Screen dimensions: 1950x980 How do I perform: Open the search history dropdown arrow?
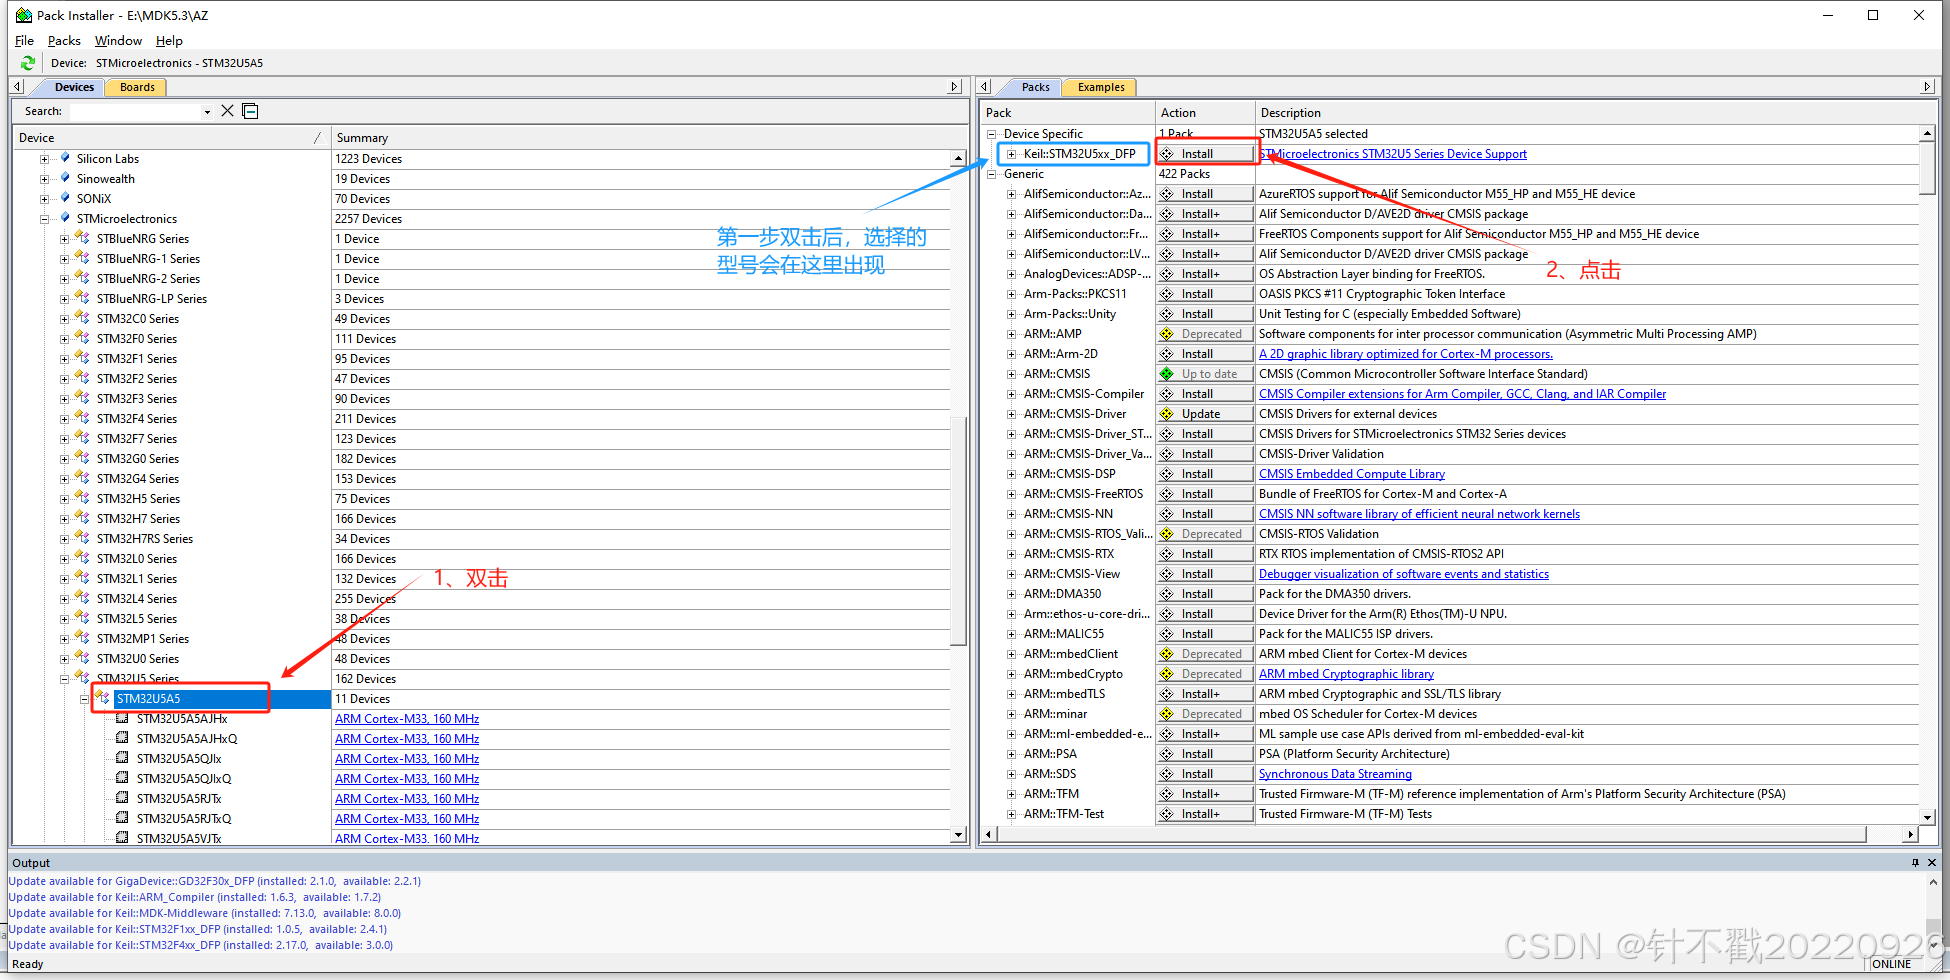coord(207,112)
